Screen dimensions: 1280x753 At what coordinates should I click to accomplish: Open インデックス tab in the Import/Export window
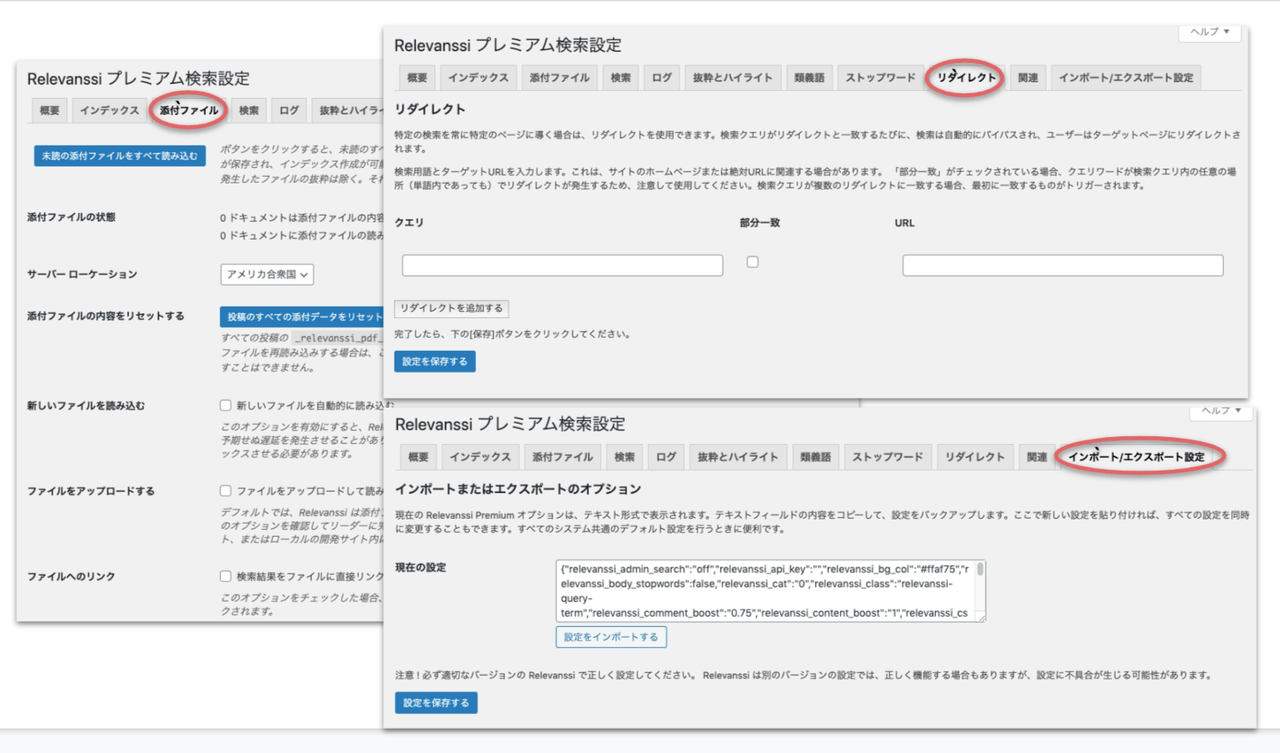point(480,457)
